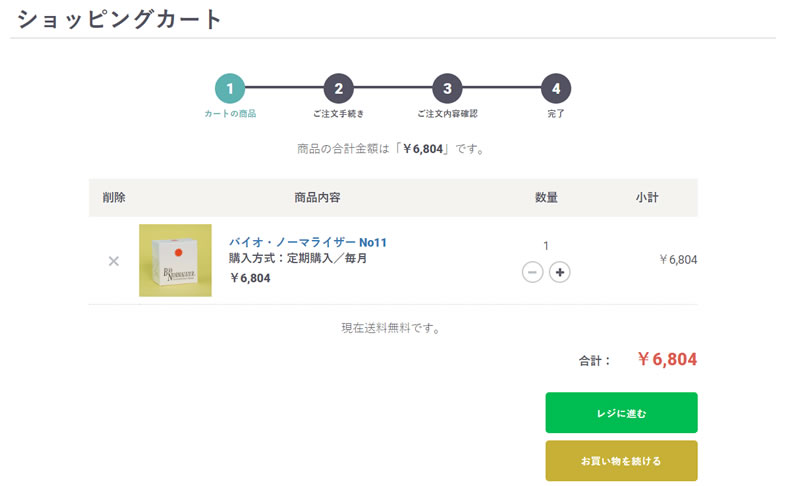Click the step 4 circle
Viewport: 800px width, 486px height.
click(556, 89)
